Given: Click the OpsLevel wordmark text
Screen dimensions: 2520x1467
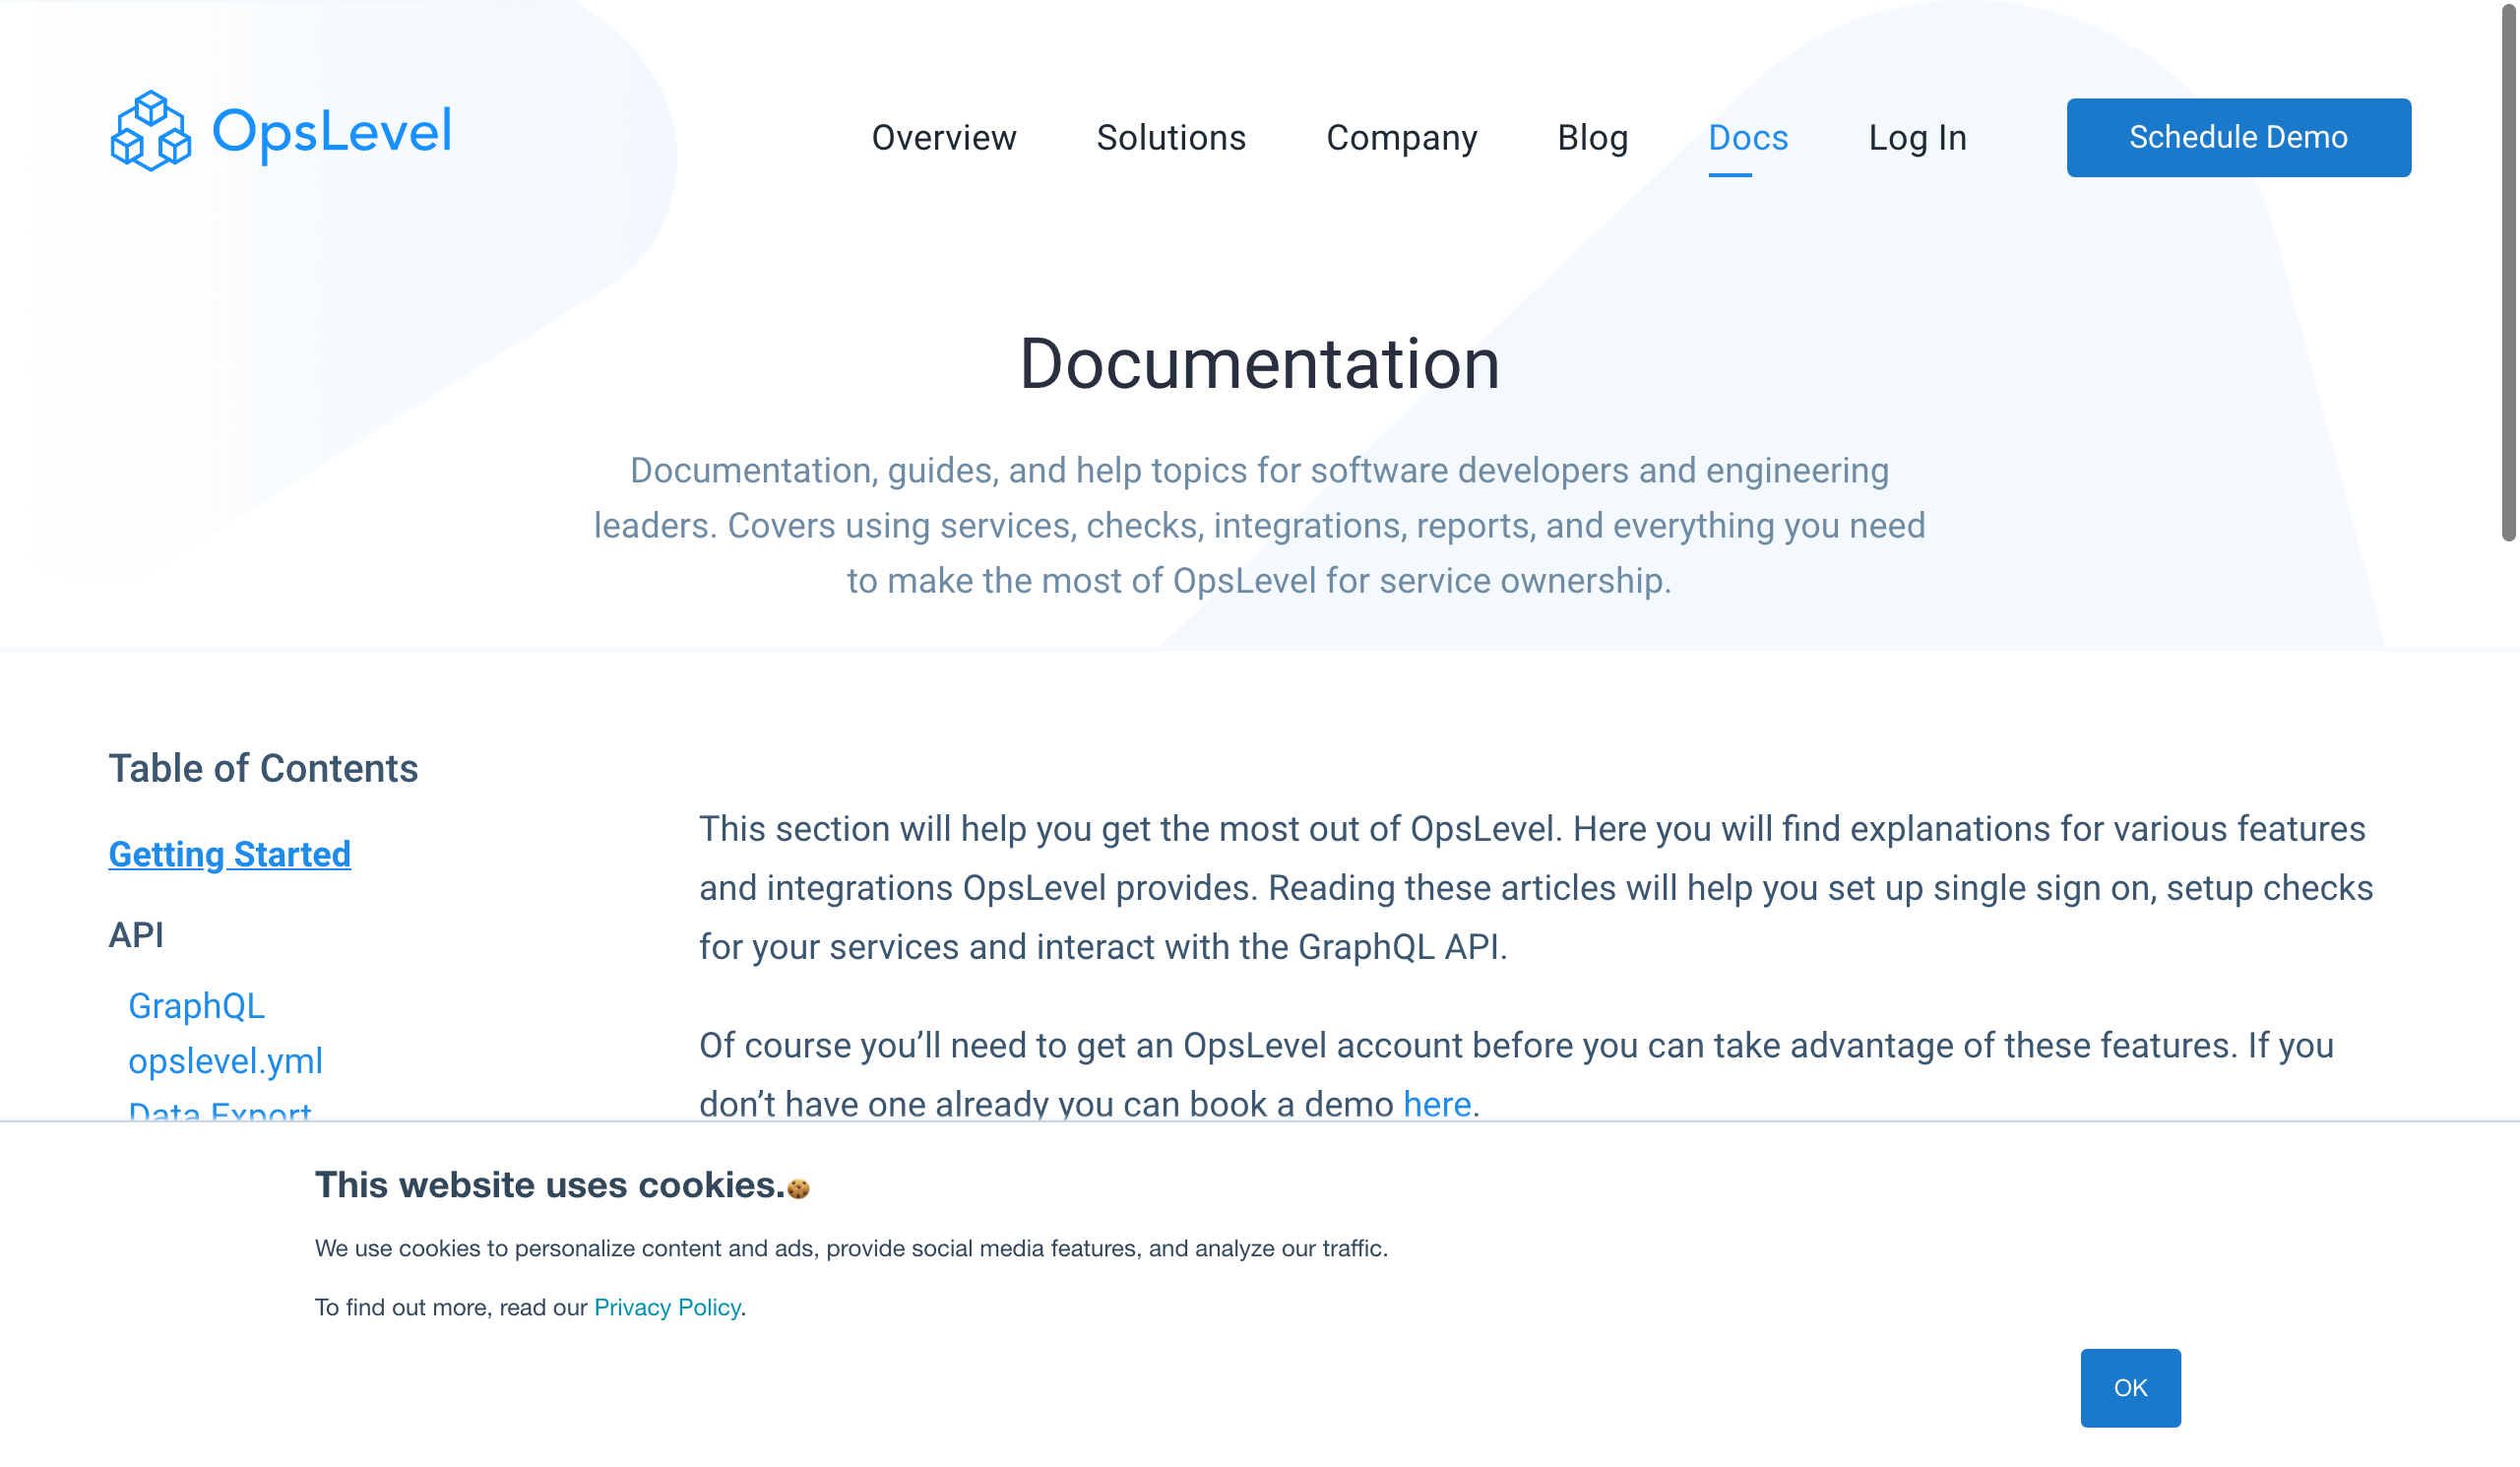Looking at the screenshot, I should click(332, 132).
